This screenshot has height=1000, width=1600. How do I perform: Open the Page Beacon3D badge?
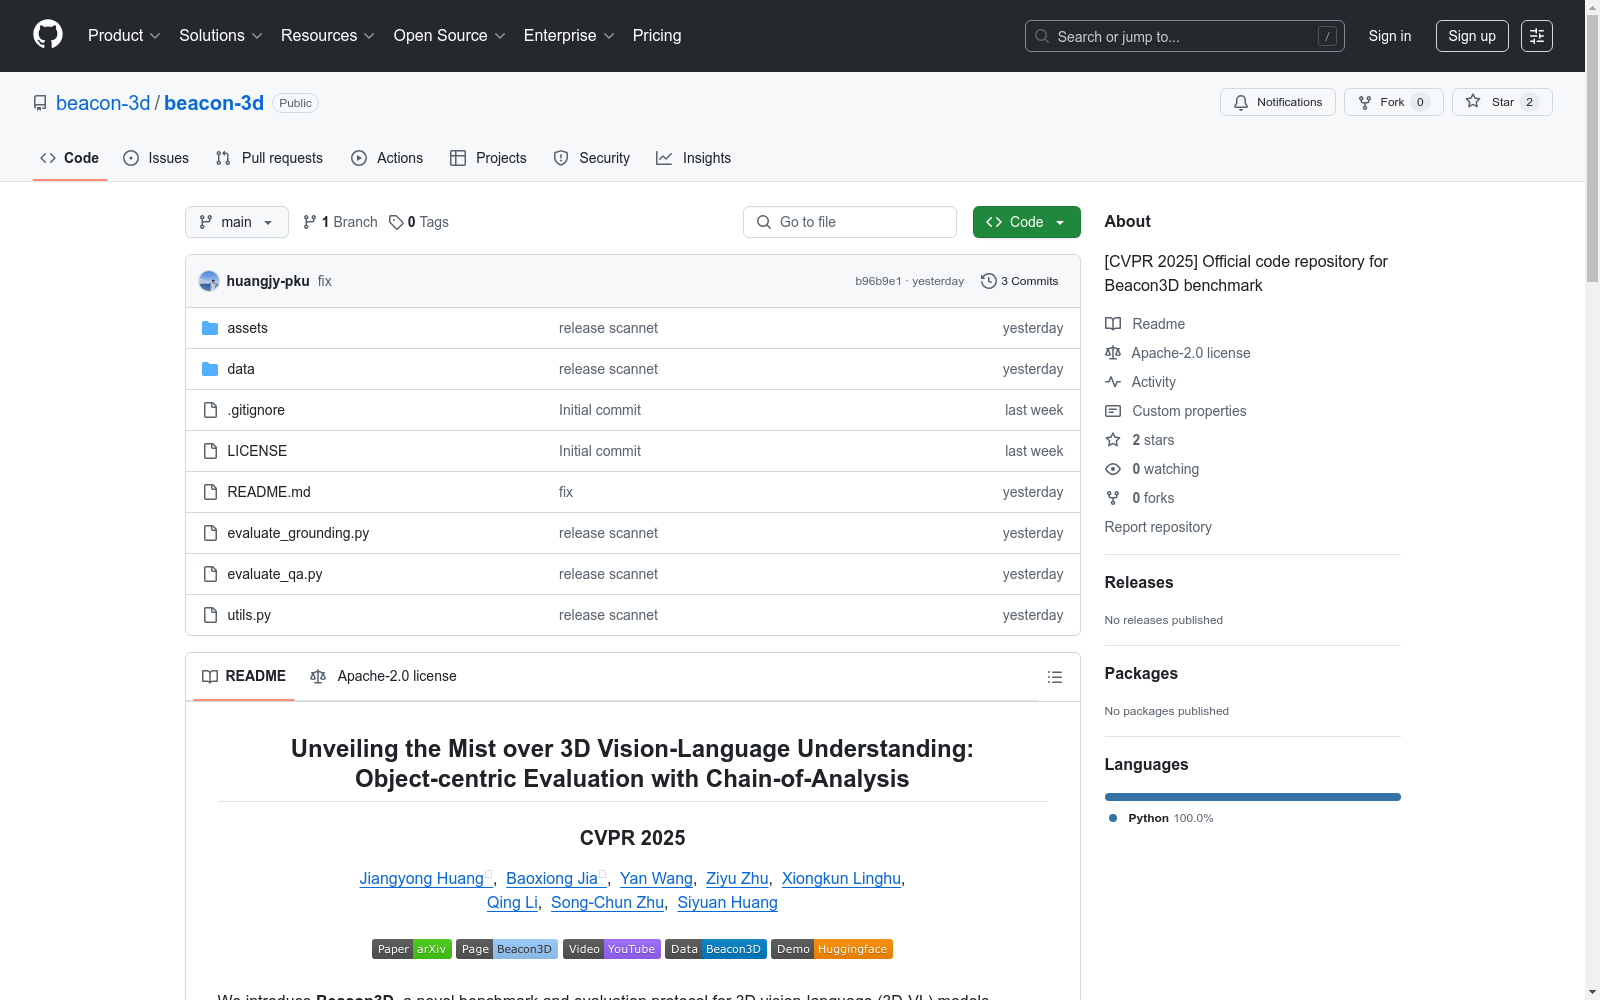click(507, 949)
